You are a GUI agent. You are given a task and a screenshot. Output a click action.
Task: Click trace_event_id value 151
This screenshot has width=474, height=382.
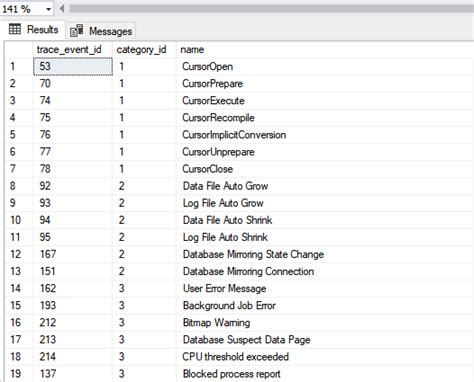73,271
